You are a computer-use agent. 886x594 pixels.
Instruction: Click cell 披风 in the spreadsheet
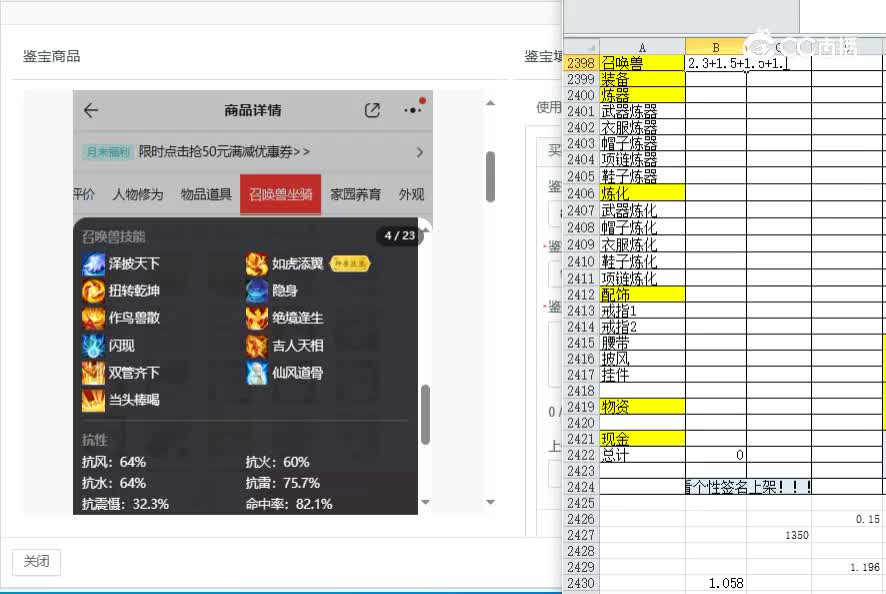click(x=642, y=358)
